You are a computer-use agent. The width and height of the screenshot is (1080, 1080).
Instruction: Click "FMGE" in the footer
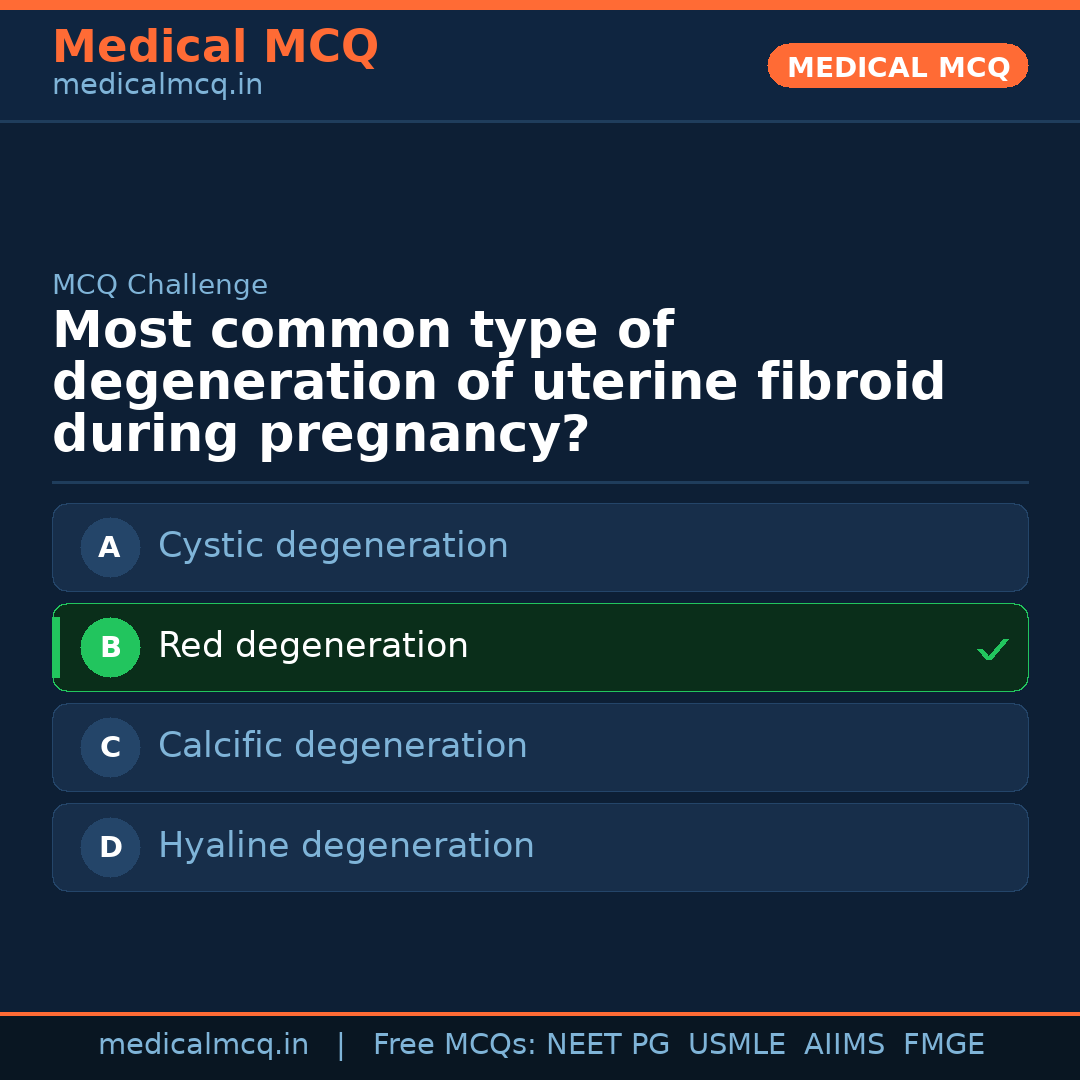tap(943, 1045)
